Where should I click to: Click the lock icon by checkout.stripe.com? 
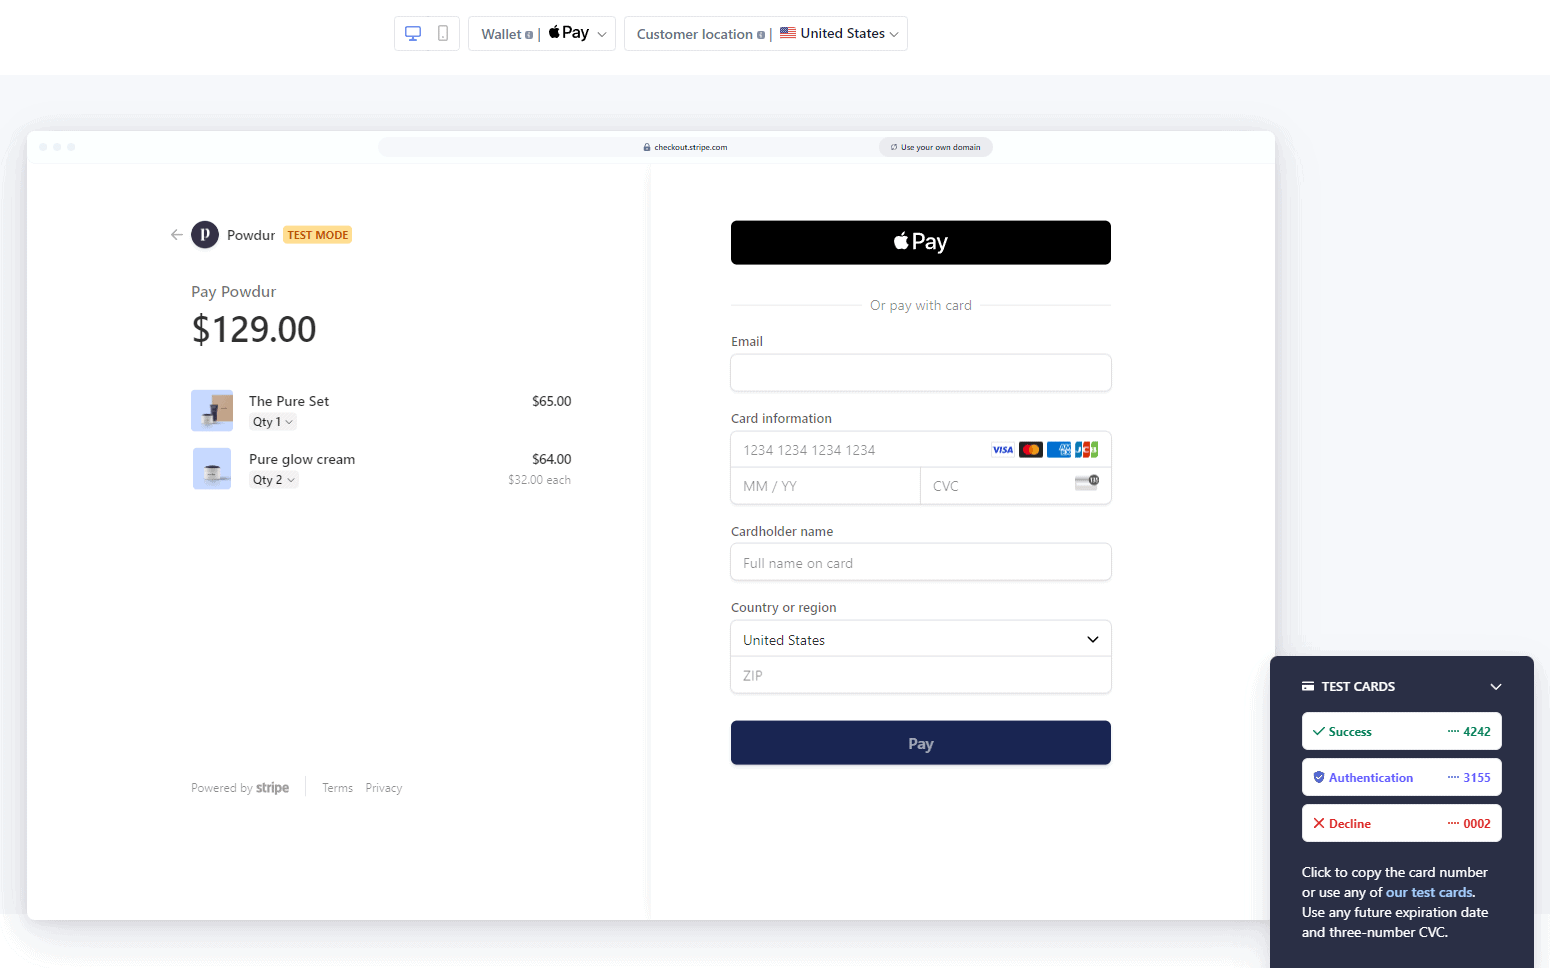coord(647,146)
